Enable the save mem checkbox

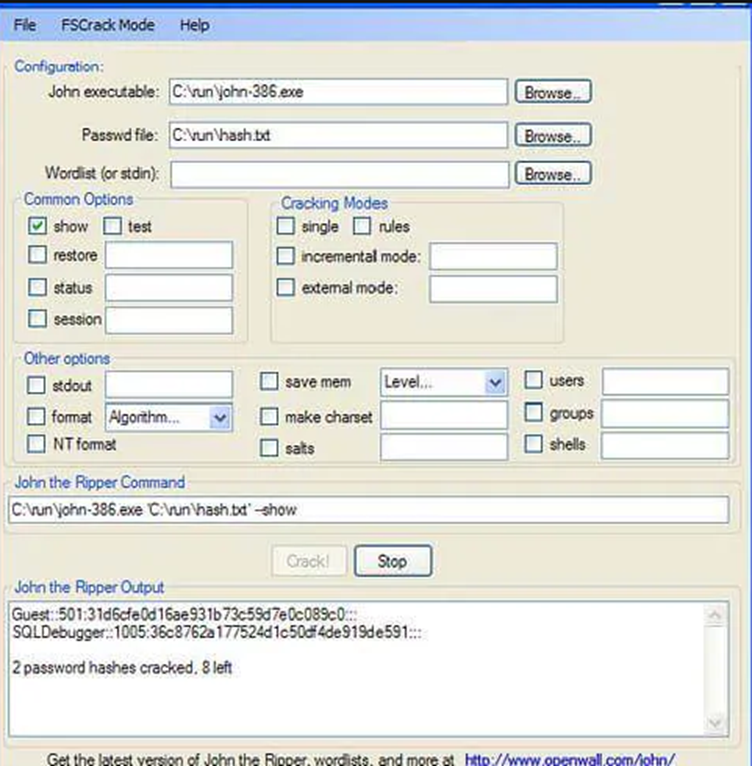[x=269, y=382]
